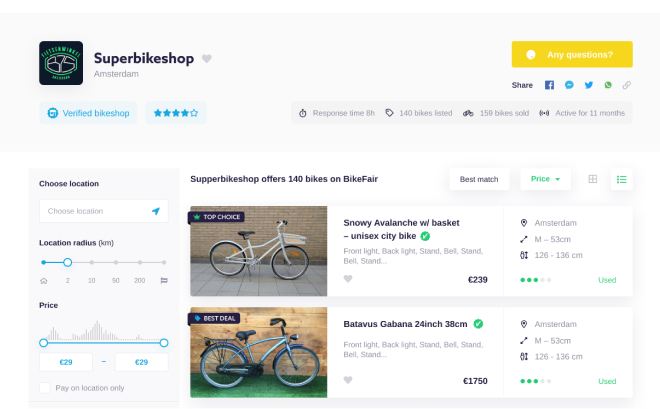Use current location arrow icon
This screenshot has width=660, height=409.
point(156,211)
